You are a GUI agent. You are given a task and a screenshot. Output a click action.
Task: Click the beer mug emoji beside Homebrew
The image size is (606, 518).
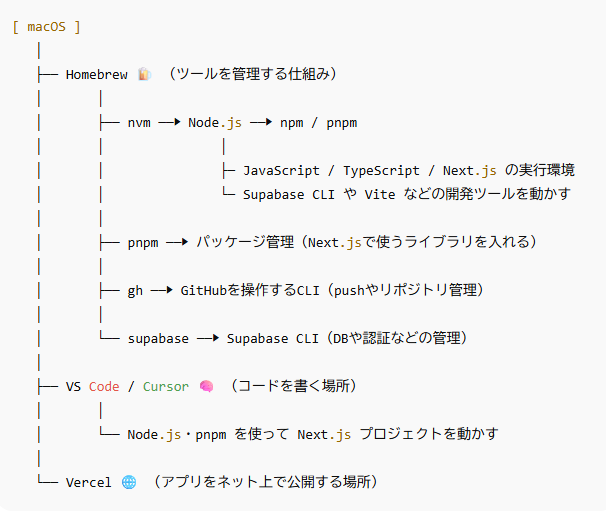click(x=144, y=74)
